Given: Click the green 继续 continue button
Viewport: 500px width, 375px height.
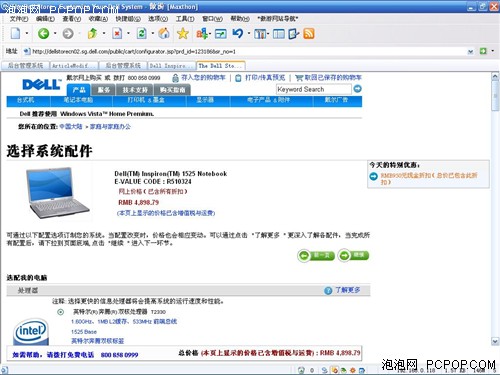Looking at the screenshot, I should coord(353,256).
